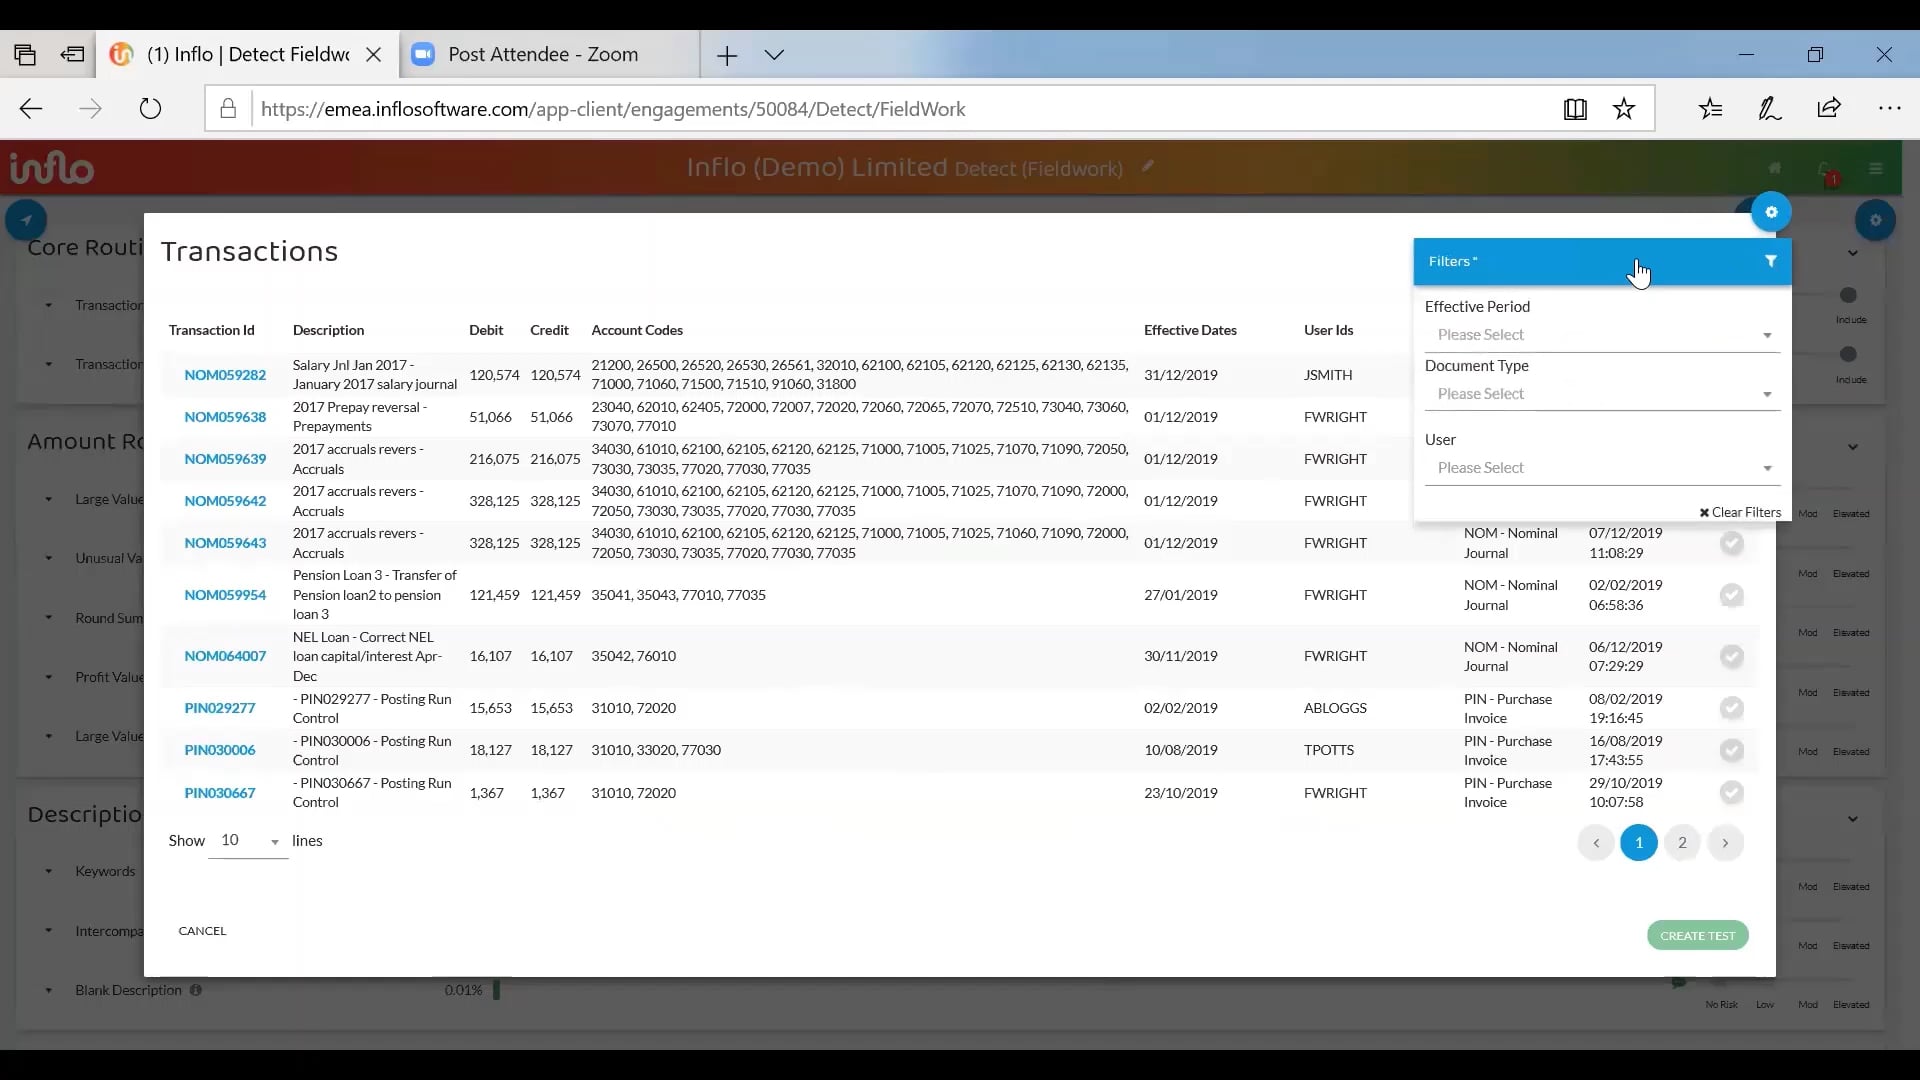Open the Effective Period Please Select dropdown
Screen dimensions: 1920x1080
[x=1601, y=335]
